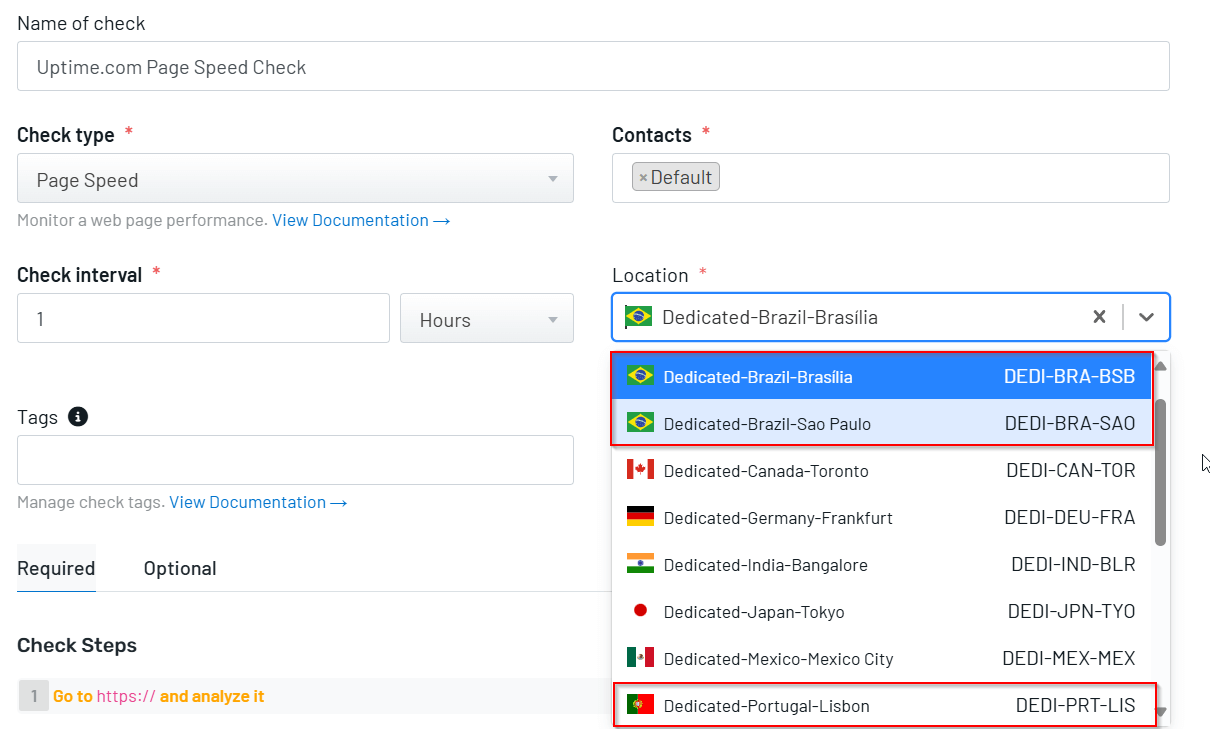Remove the Default contact tag
Image resolution: width=1210 pixels, height=729 pixels.
tap(643, 178)
